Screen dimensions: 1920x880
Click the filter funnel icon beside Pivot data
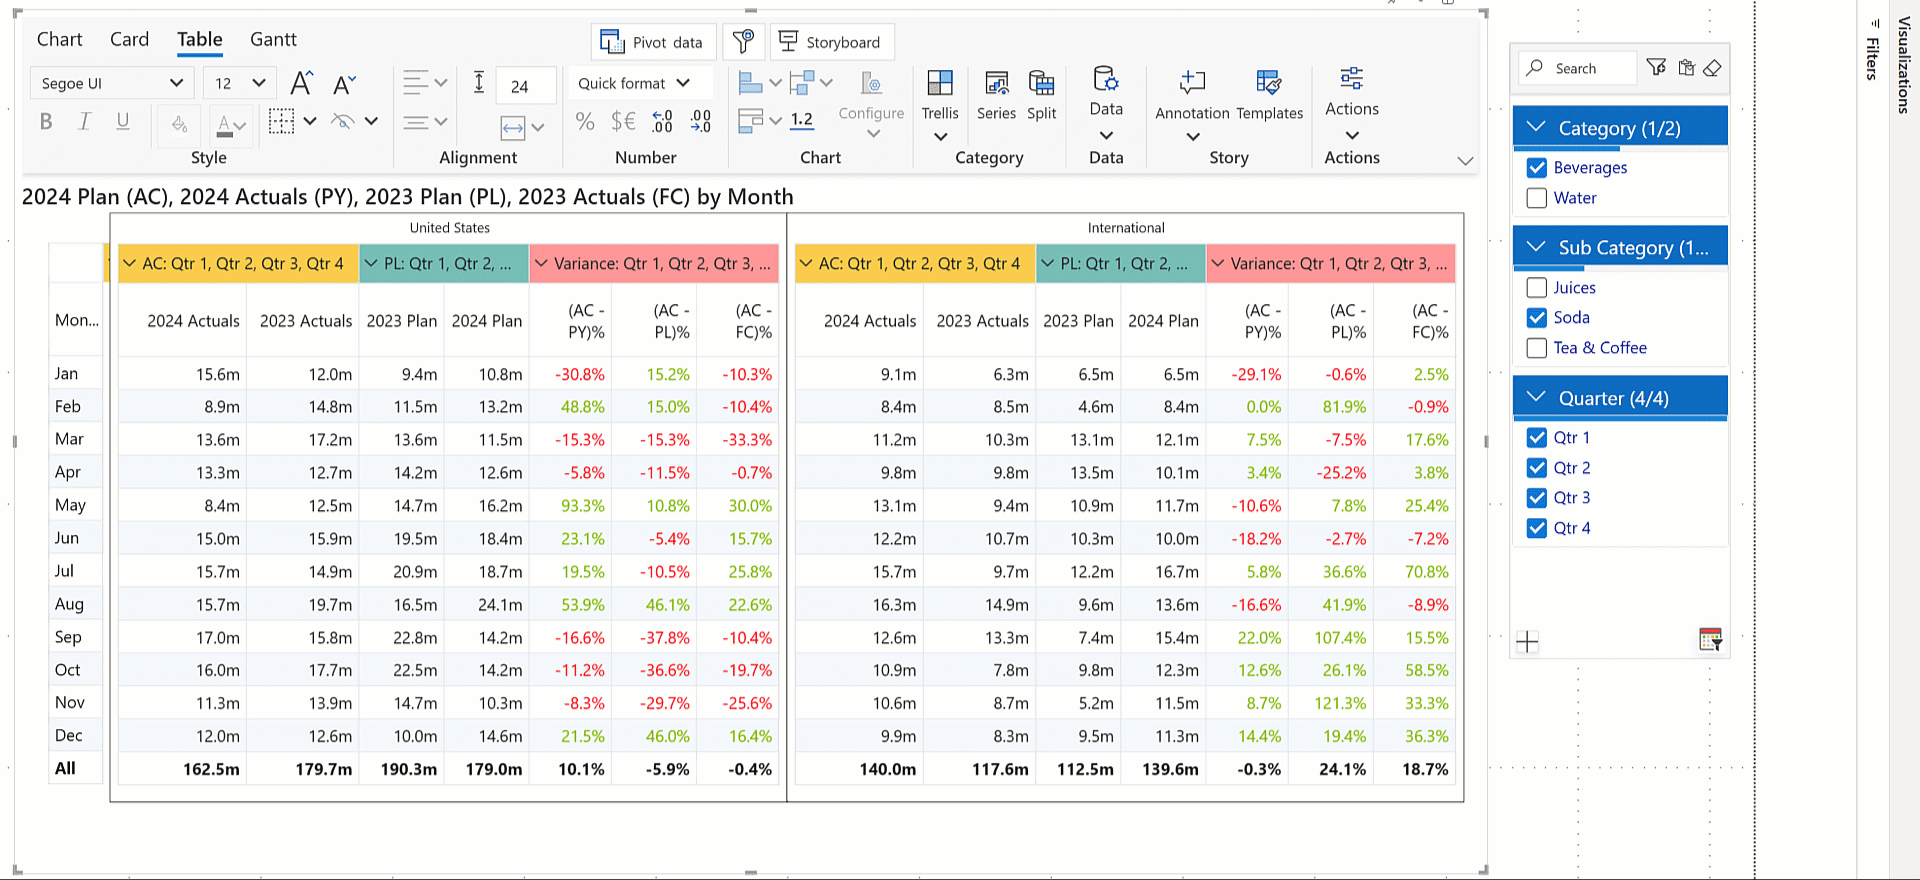(x=743, y=42)
